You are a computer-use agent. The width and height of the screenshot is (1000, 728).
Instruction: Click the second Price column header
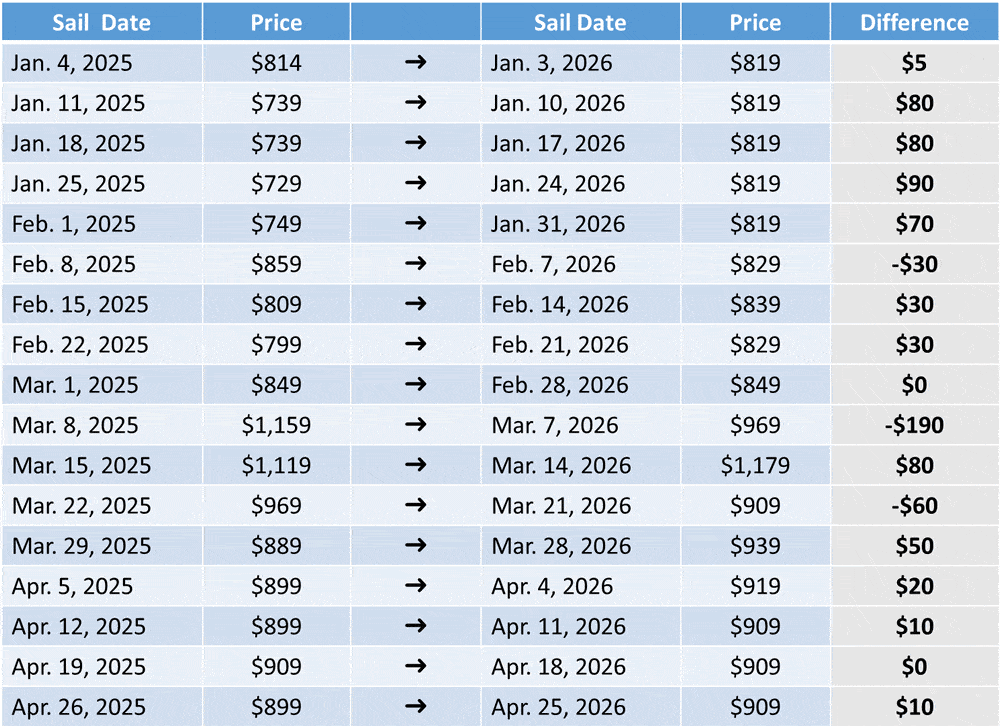click(x=755, y=22)
